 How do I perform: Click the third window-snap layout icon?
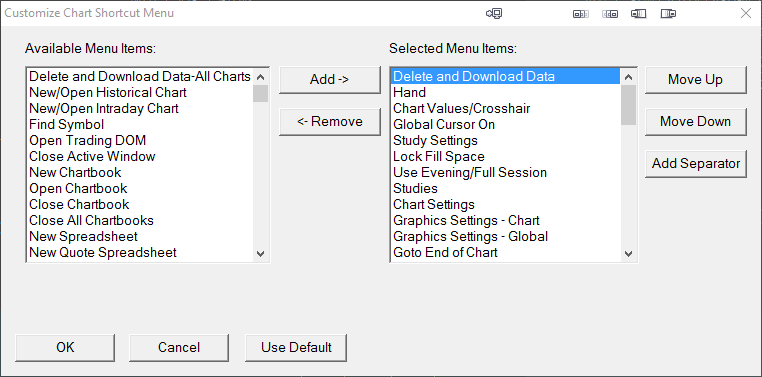[x=639, y=14]
